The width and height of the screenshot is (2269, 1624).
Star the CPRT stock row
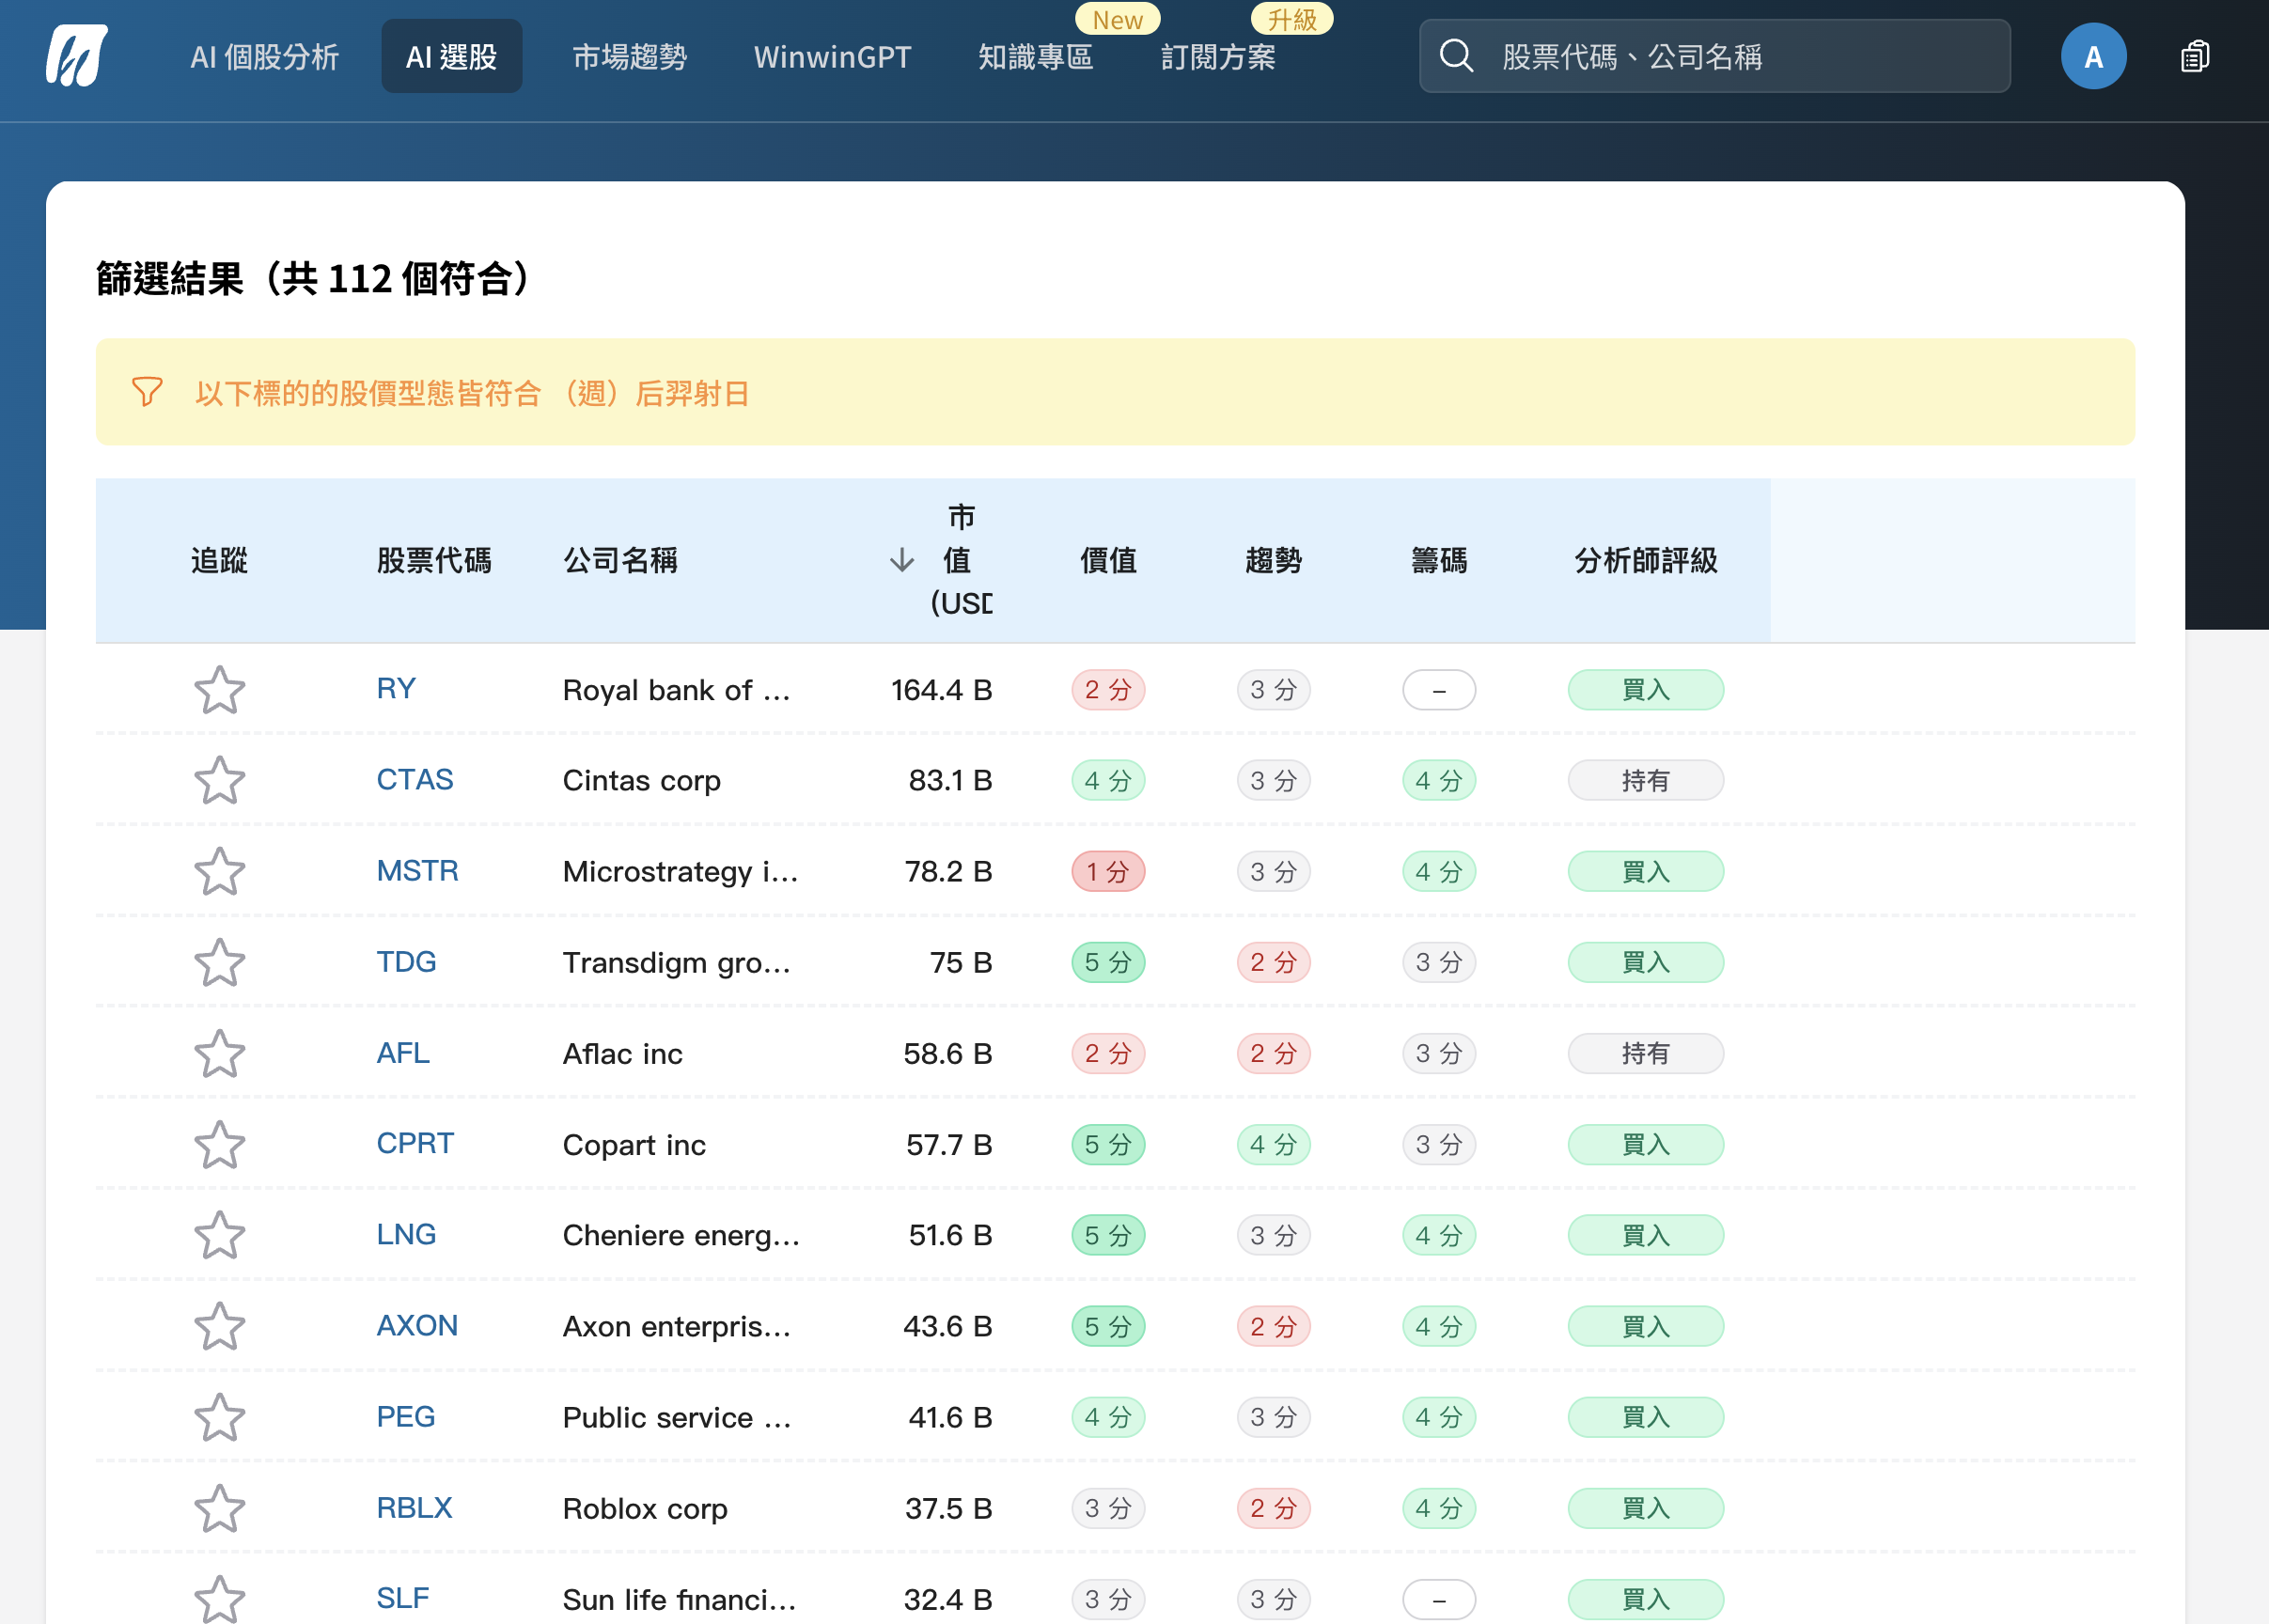219,1145
